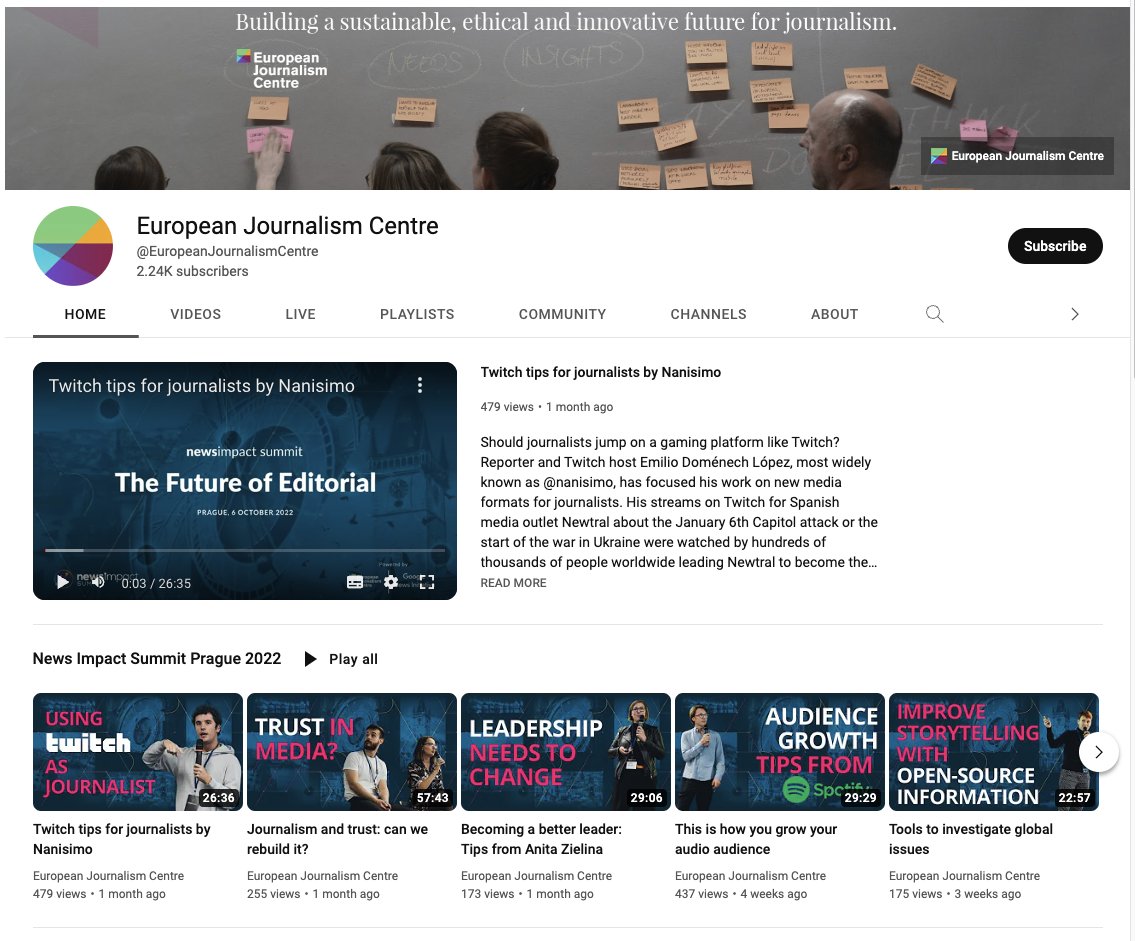Expand description with READ MORE
Screen dimensions: 1135x941
point(513,583)
